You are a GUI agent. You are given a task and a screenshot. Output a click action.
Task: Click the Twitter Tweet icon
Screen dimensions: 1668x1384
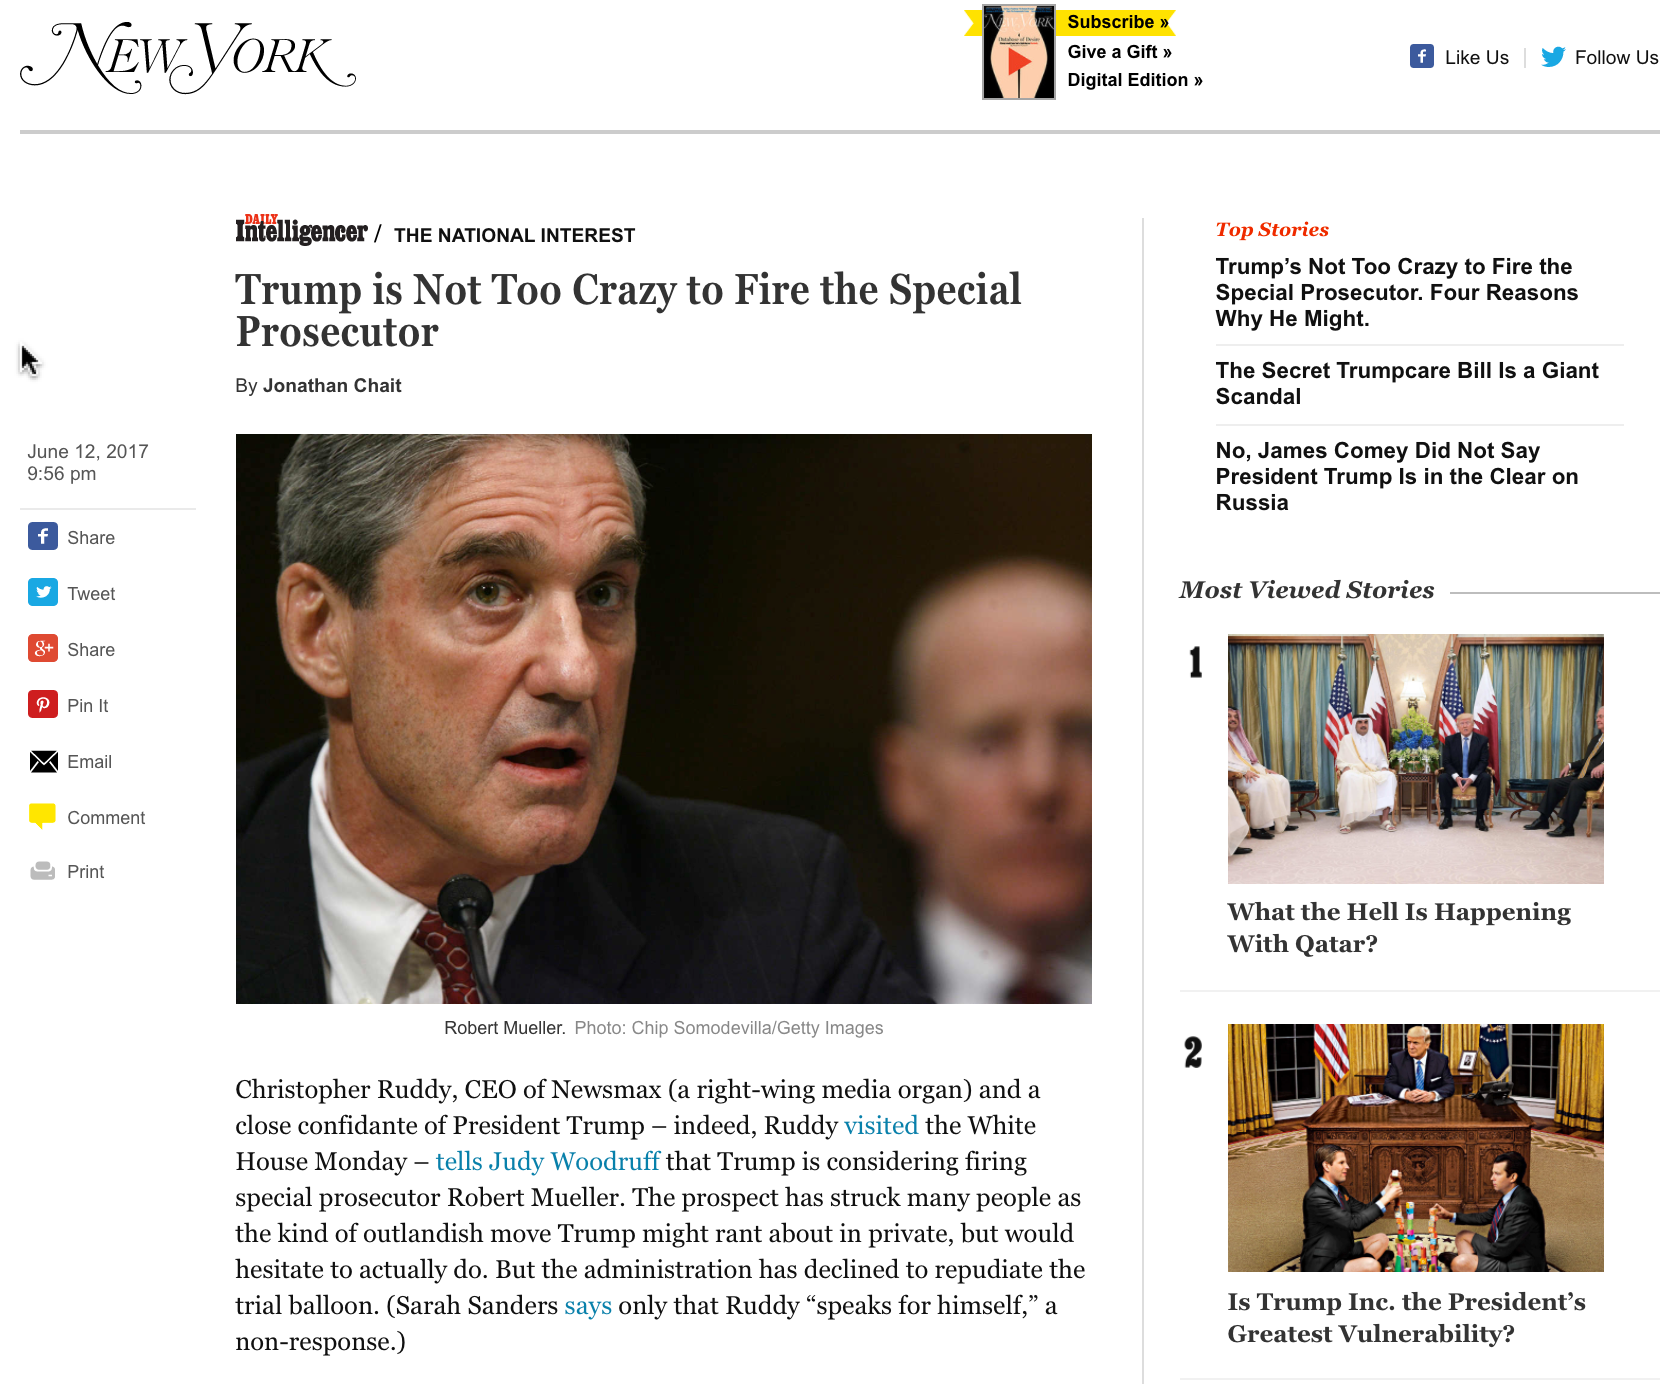pos(42,593)
